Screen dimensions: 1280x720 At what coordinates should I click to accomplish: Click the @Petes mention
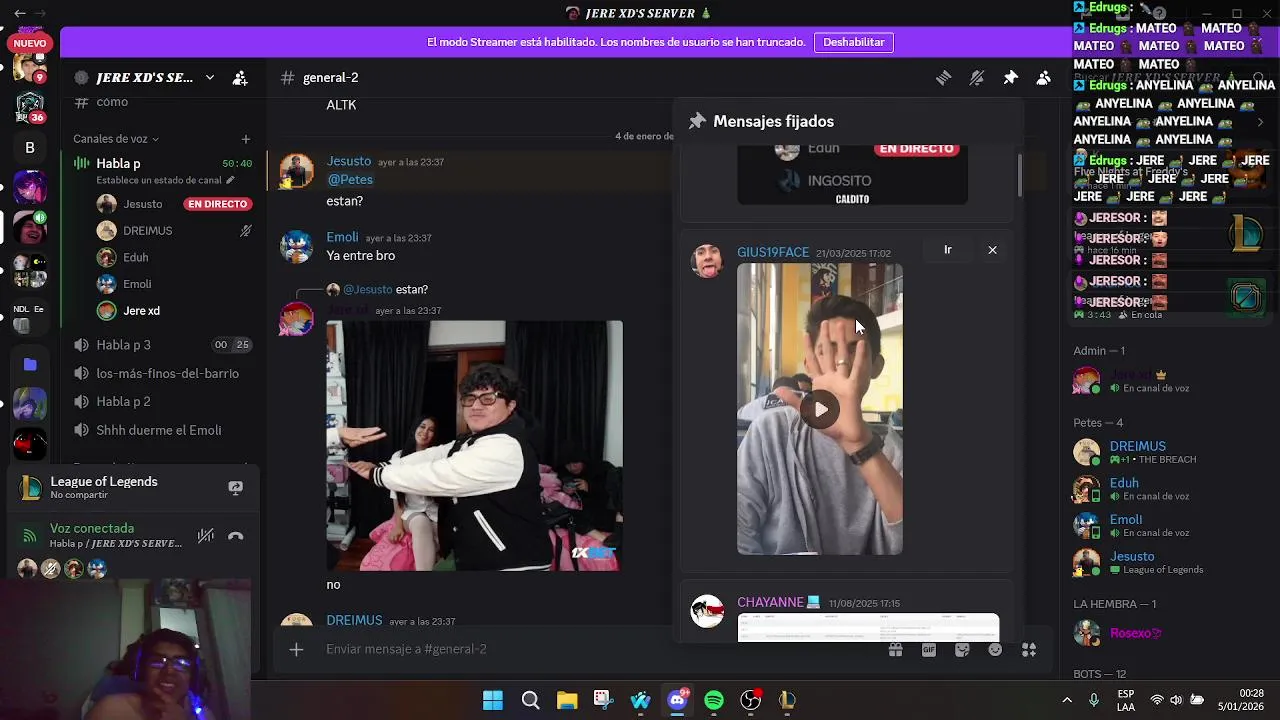(350, 180)
